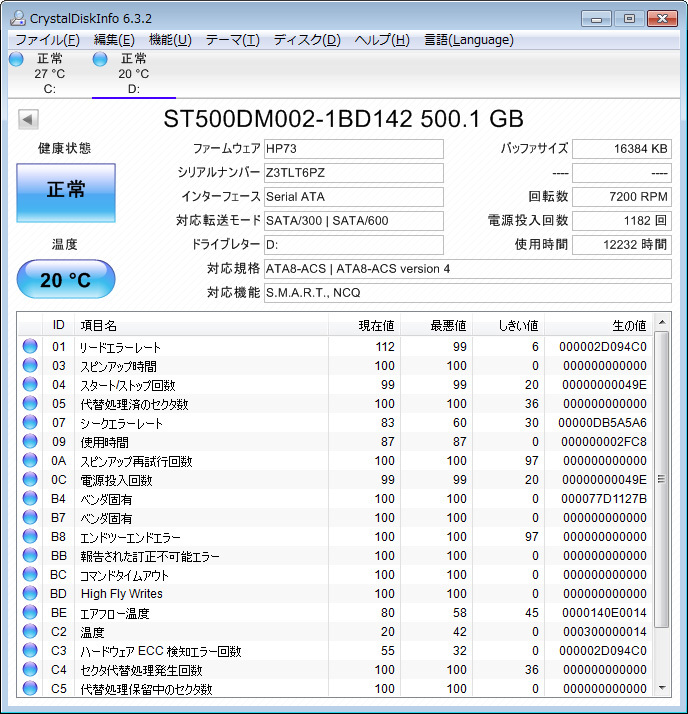Click the scrollbar down arrow in attribute list
688x714 pixels.
(661, 688)
